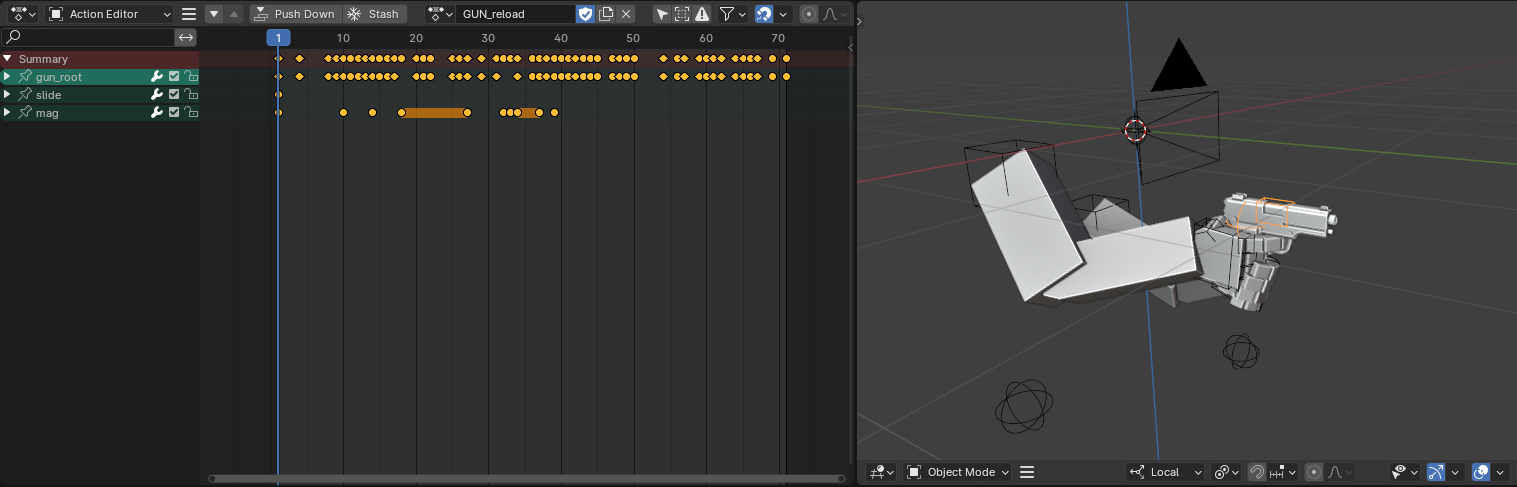Toggle viewport gizmos display
The image size is (1517, 487).
click(1436, 472)
